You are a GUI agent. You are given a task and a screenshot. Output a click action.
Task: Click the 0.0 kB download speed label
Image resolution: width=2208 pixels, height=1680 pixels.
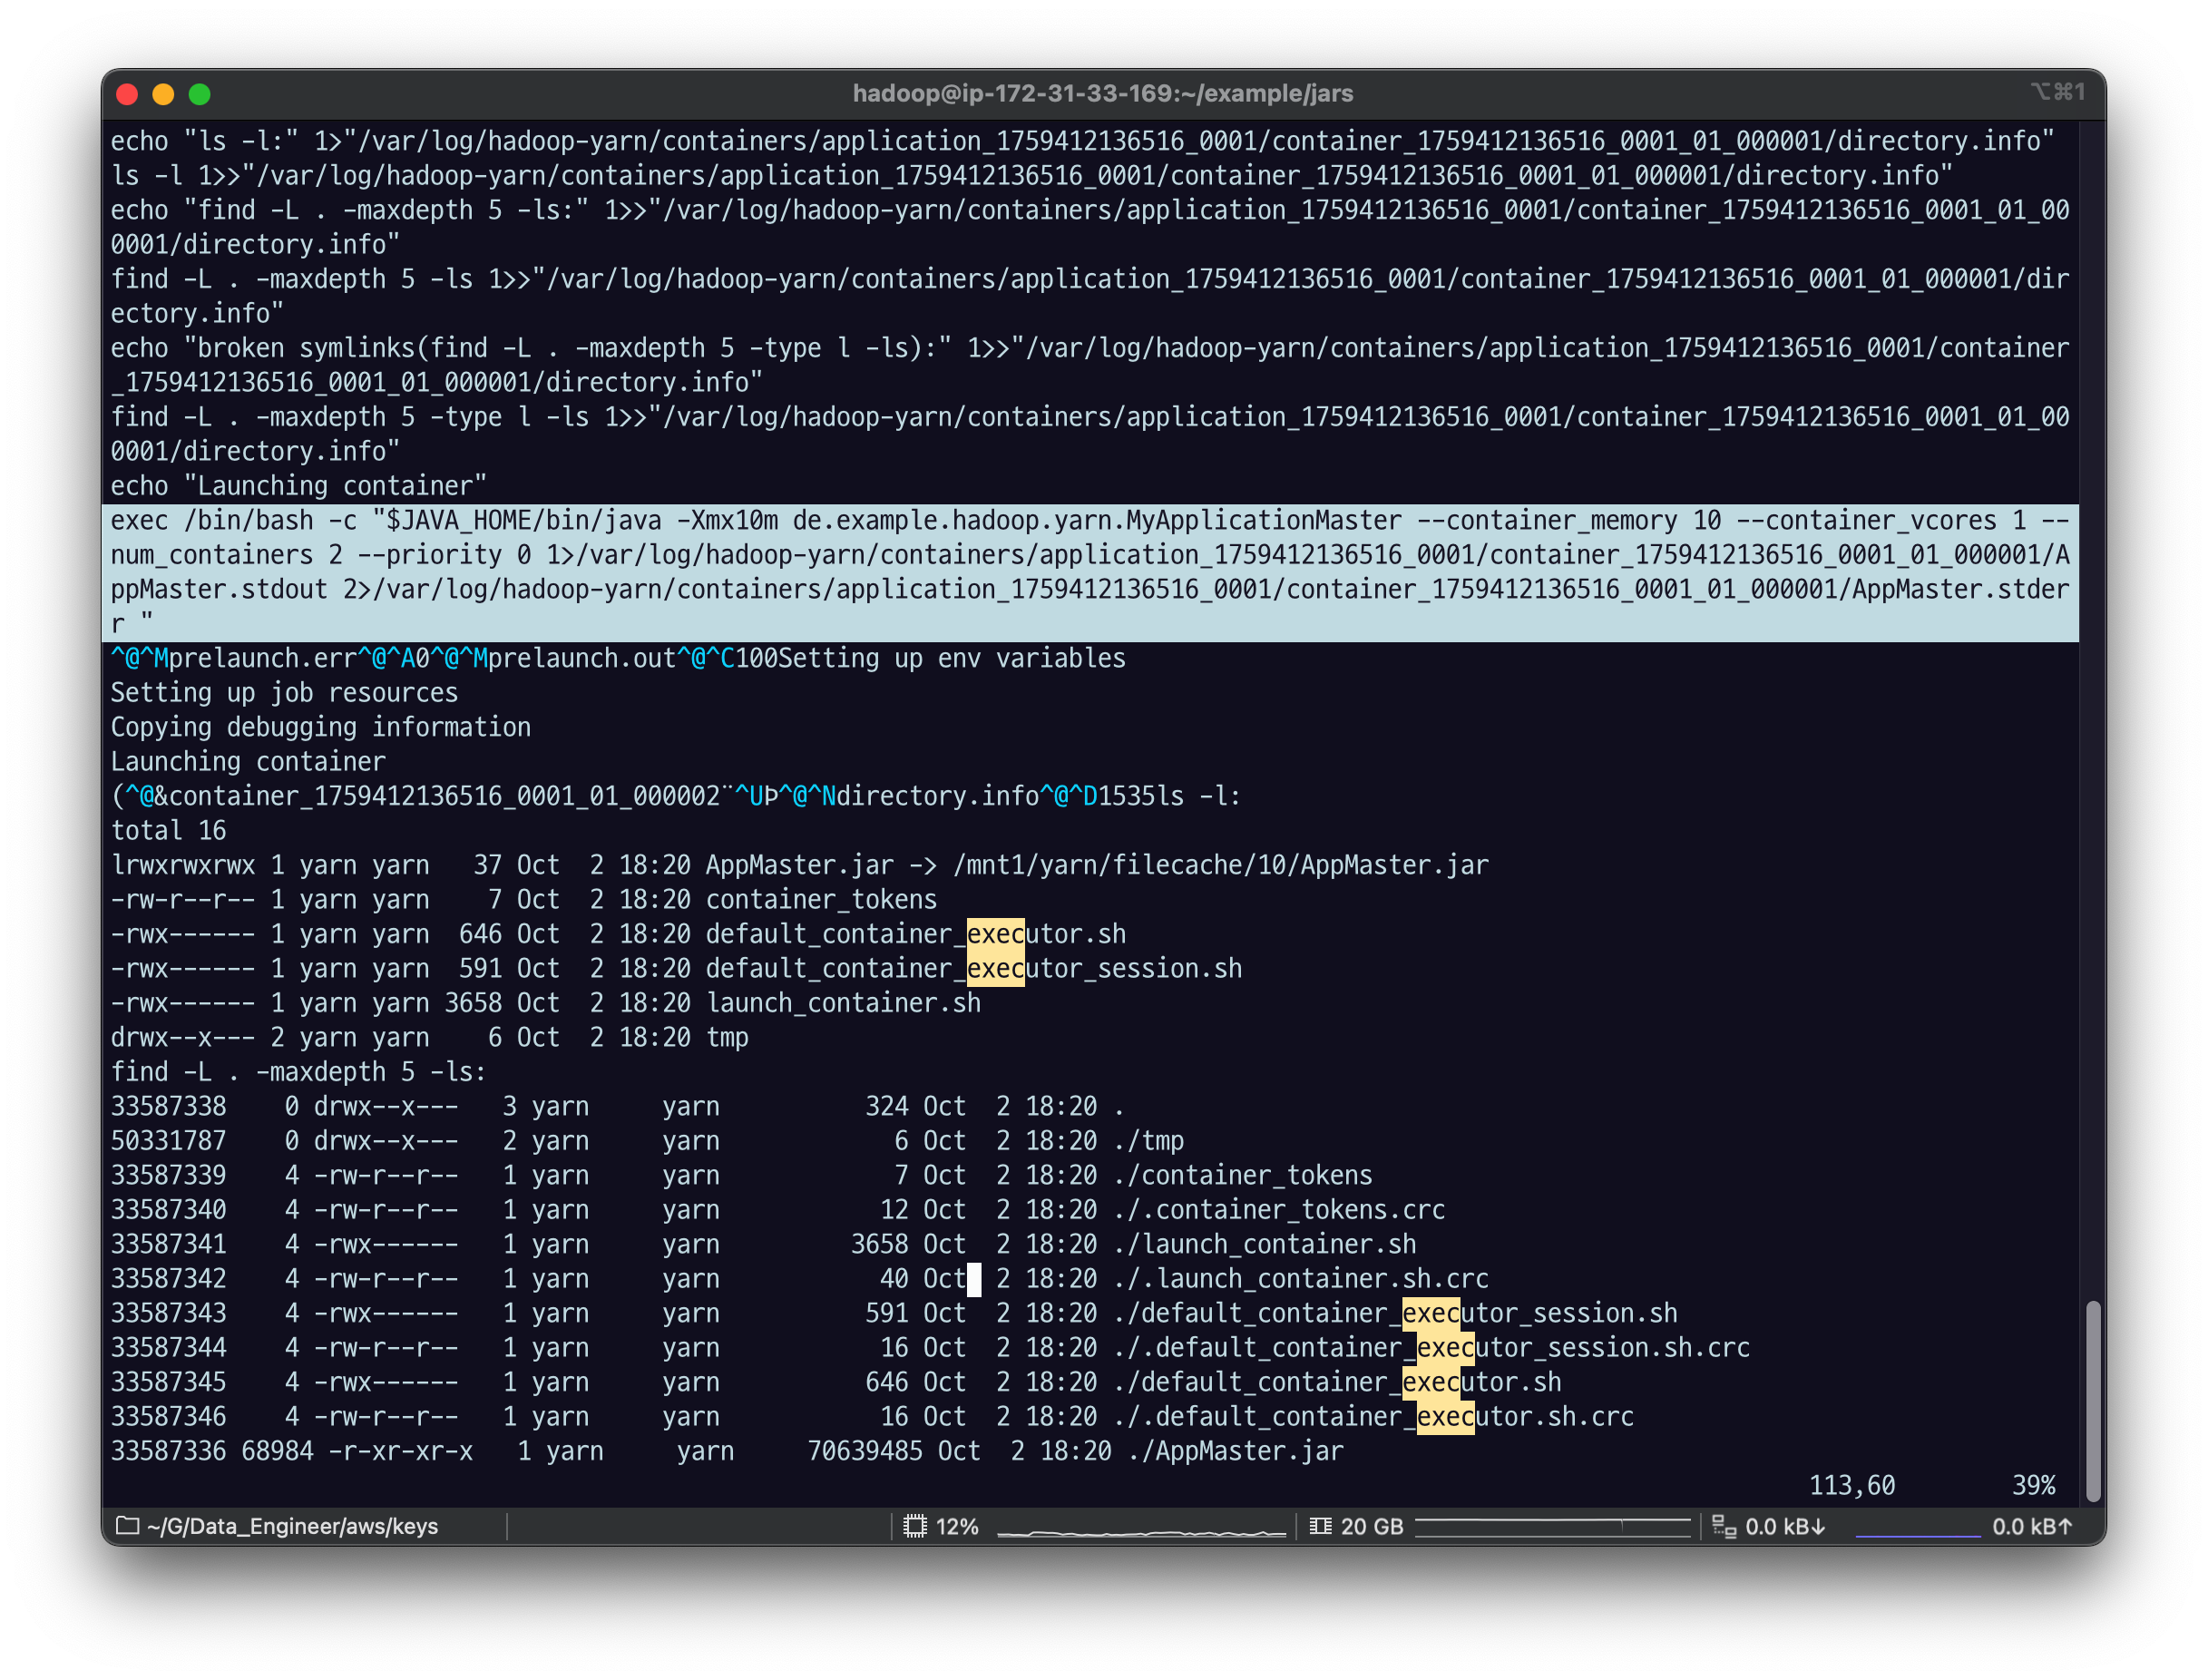[1785, 1526]
